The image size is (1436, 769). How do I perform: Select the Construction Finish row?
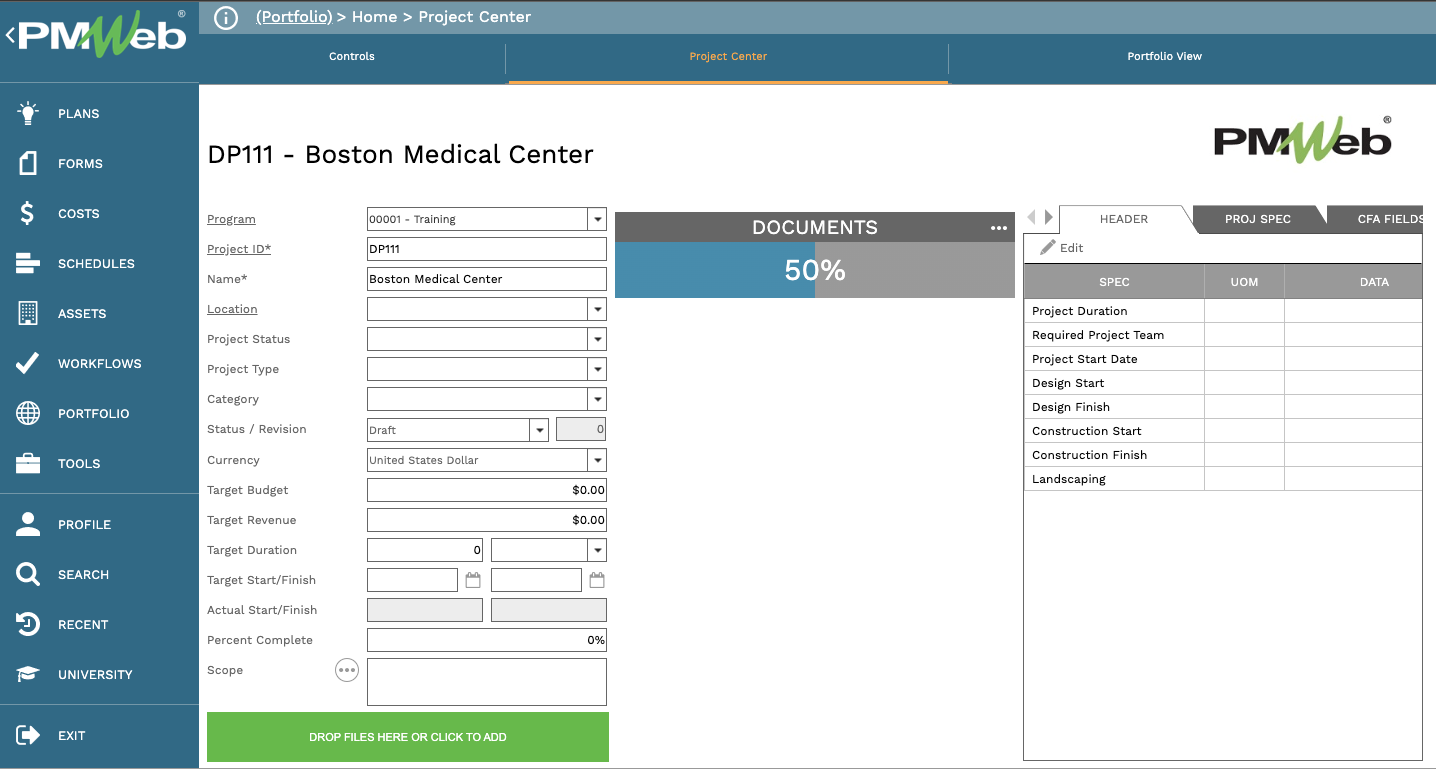(1223, 455)
